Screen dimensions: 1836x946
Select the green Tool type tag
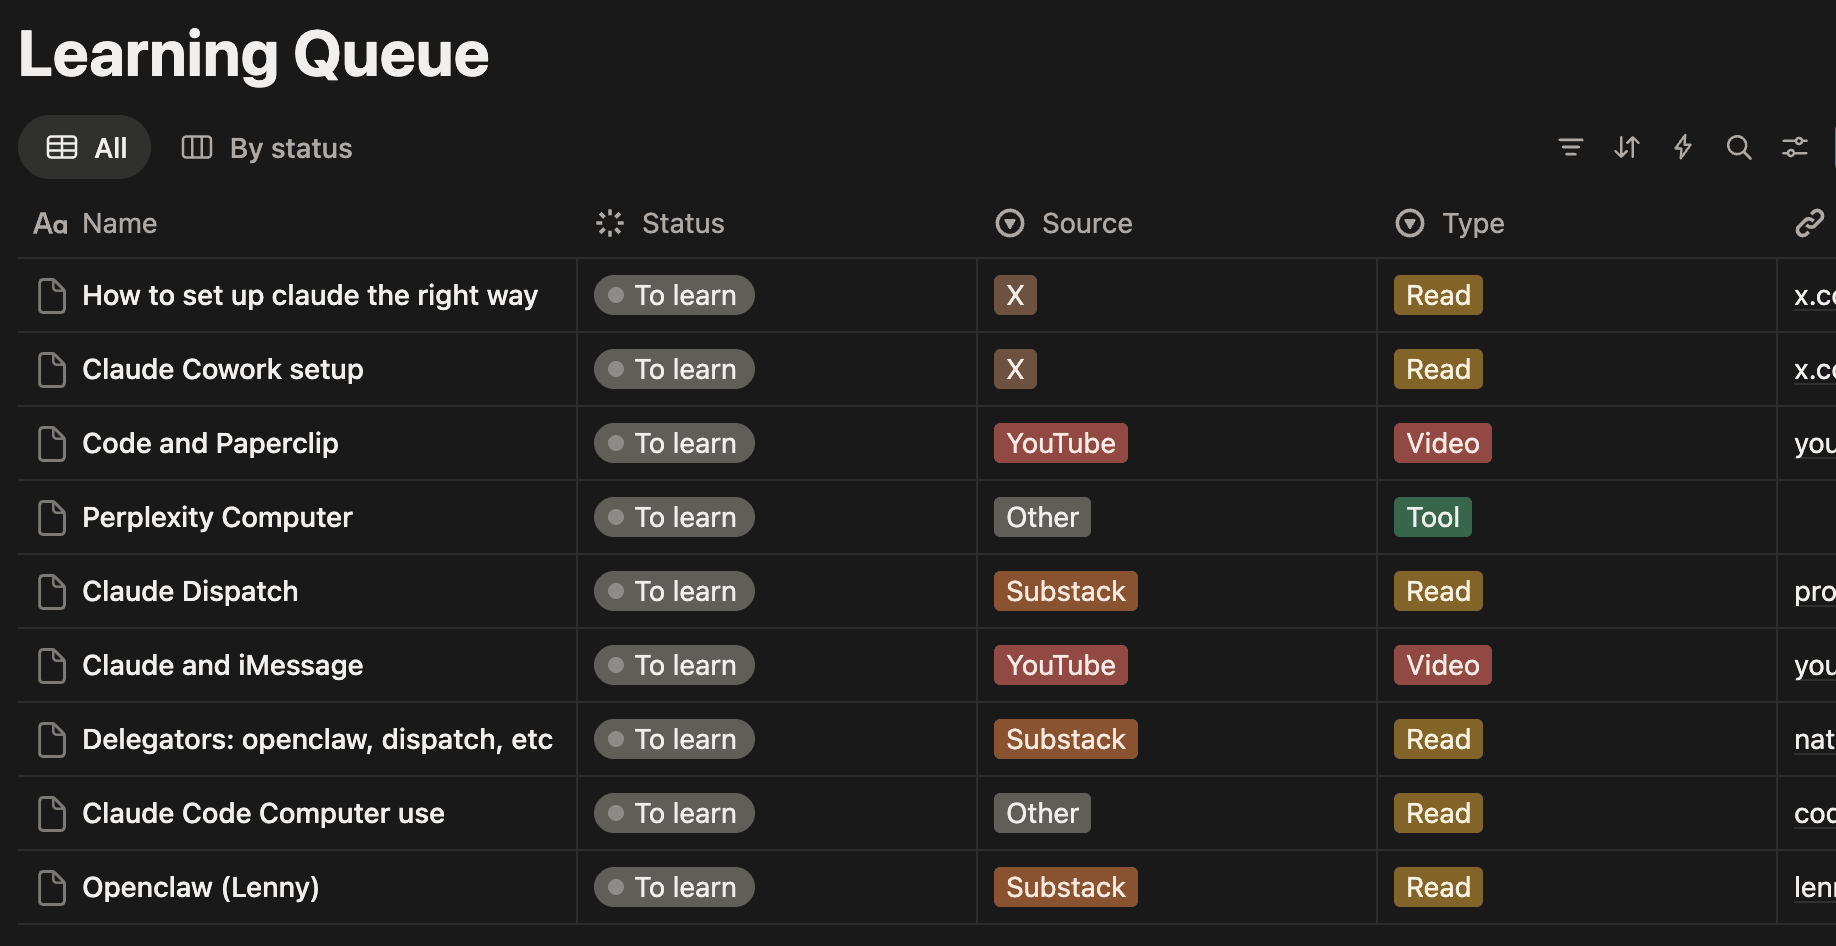coord(1432,518)
